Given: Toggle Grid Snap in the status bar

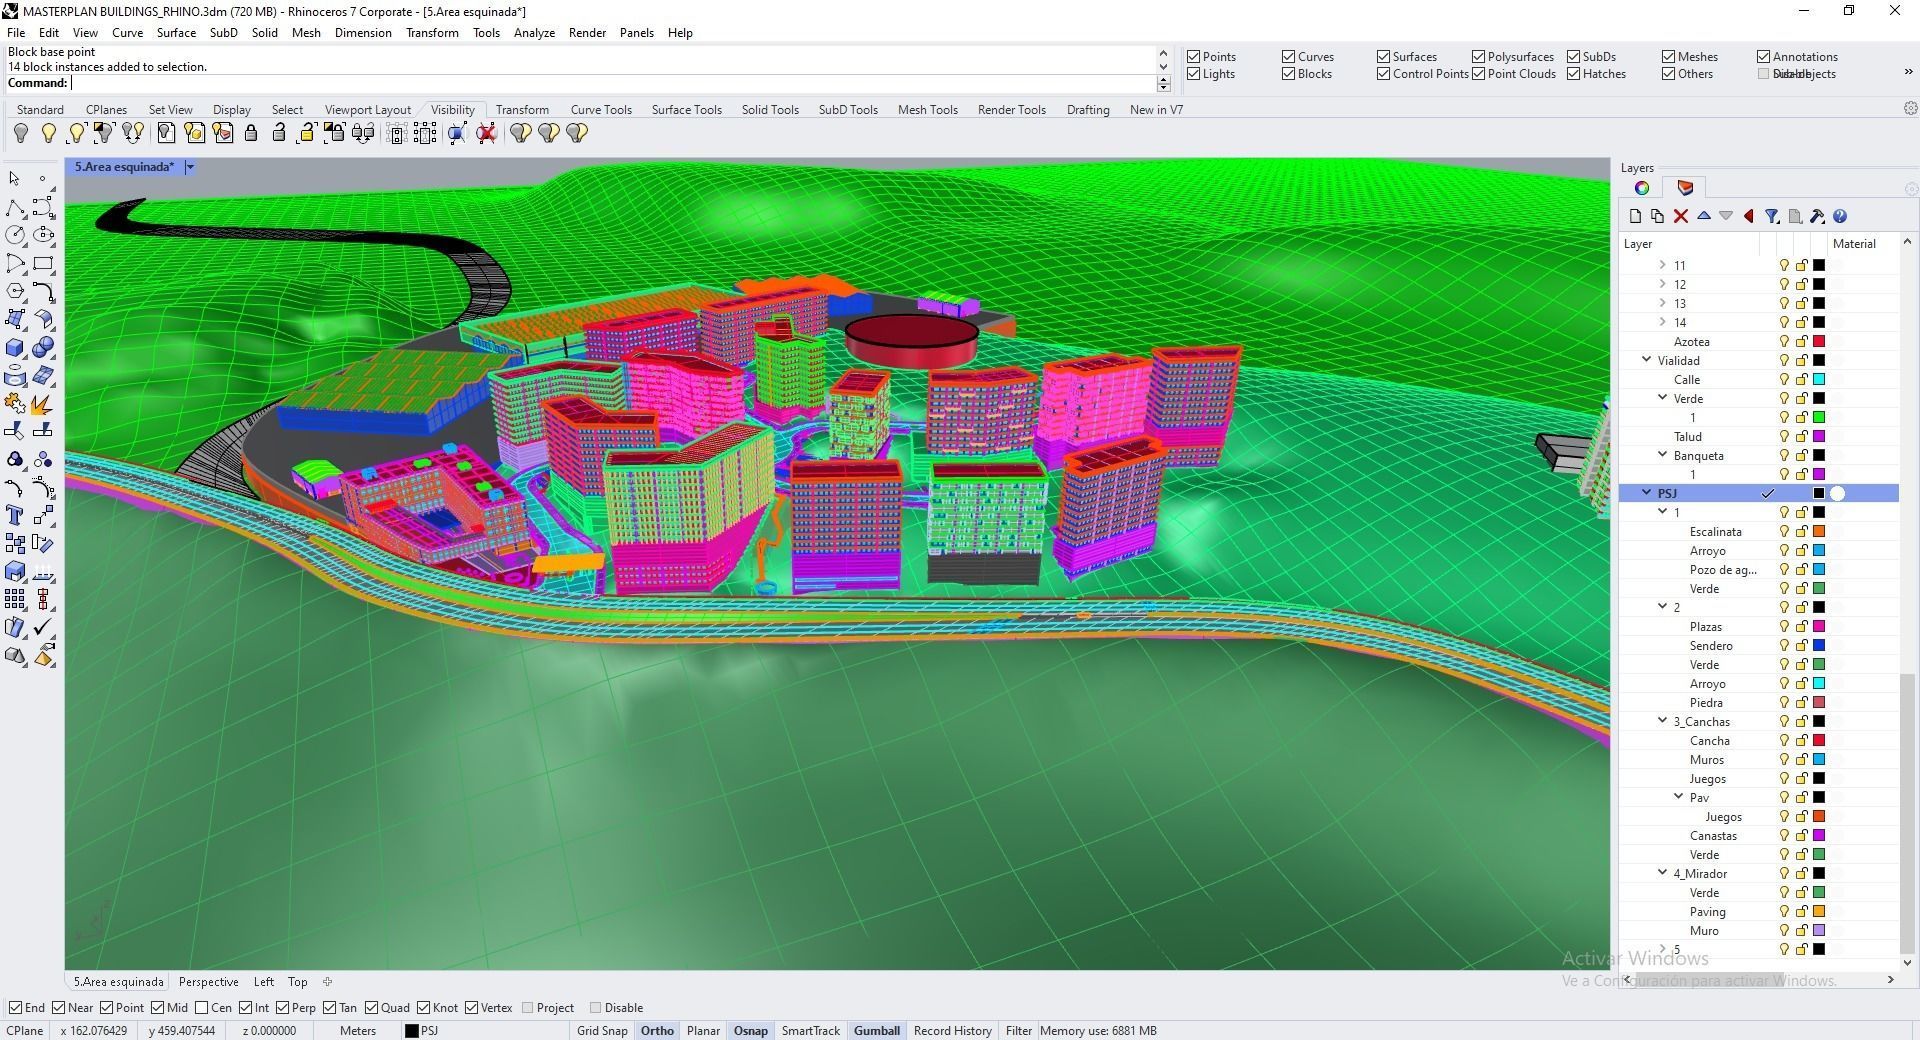Looking at the screenshot, I should coord(602,1031).
